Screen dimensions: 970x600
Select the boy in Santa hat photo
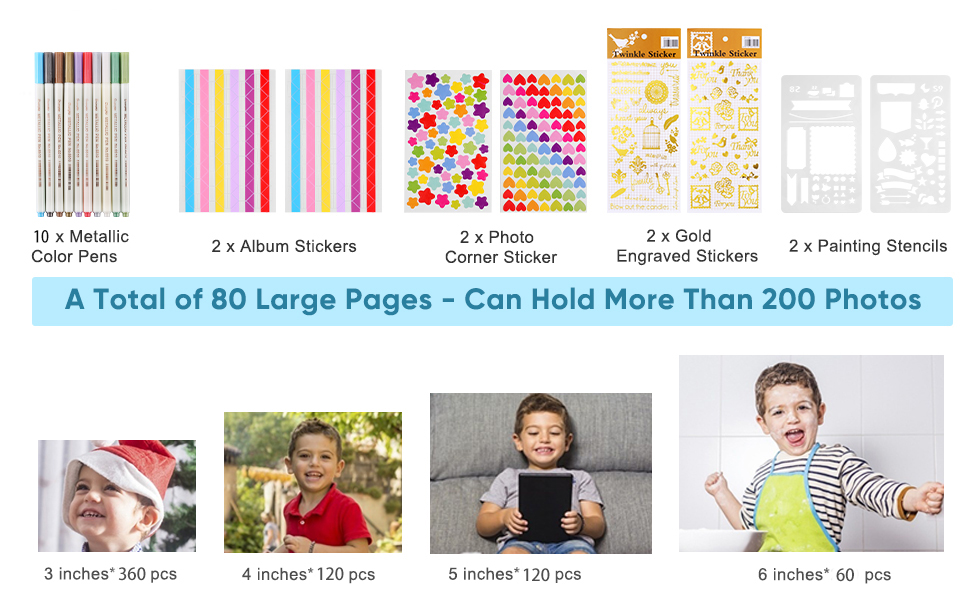point(117,496)
